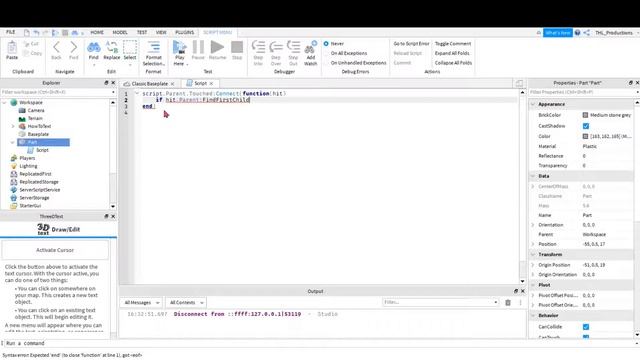This screenshot has height=360, width=640.
Task: Click Collapse All Folds
Action: [x=453, y=63]
